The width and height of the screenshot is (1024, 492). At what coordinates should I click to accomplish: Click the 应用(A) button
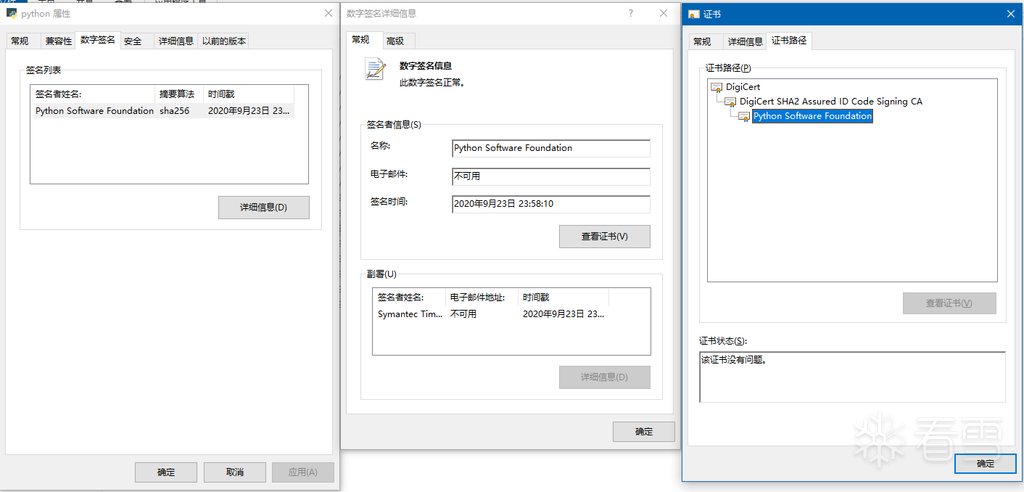(303, 472)
